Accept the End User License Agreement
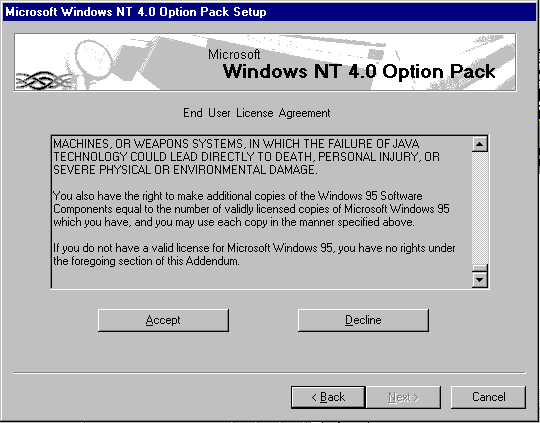 [163, 320]
